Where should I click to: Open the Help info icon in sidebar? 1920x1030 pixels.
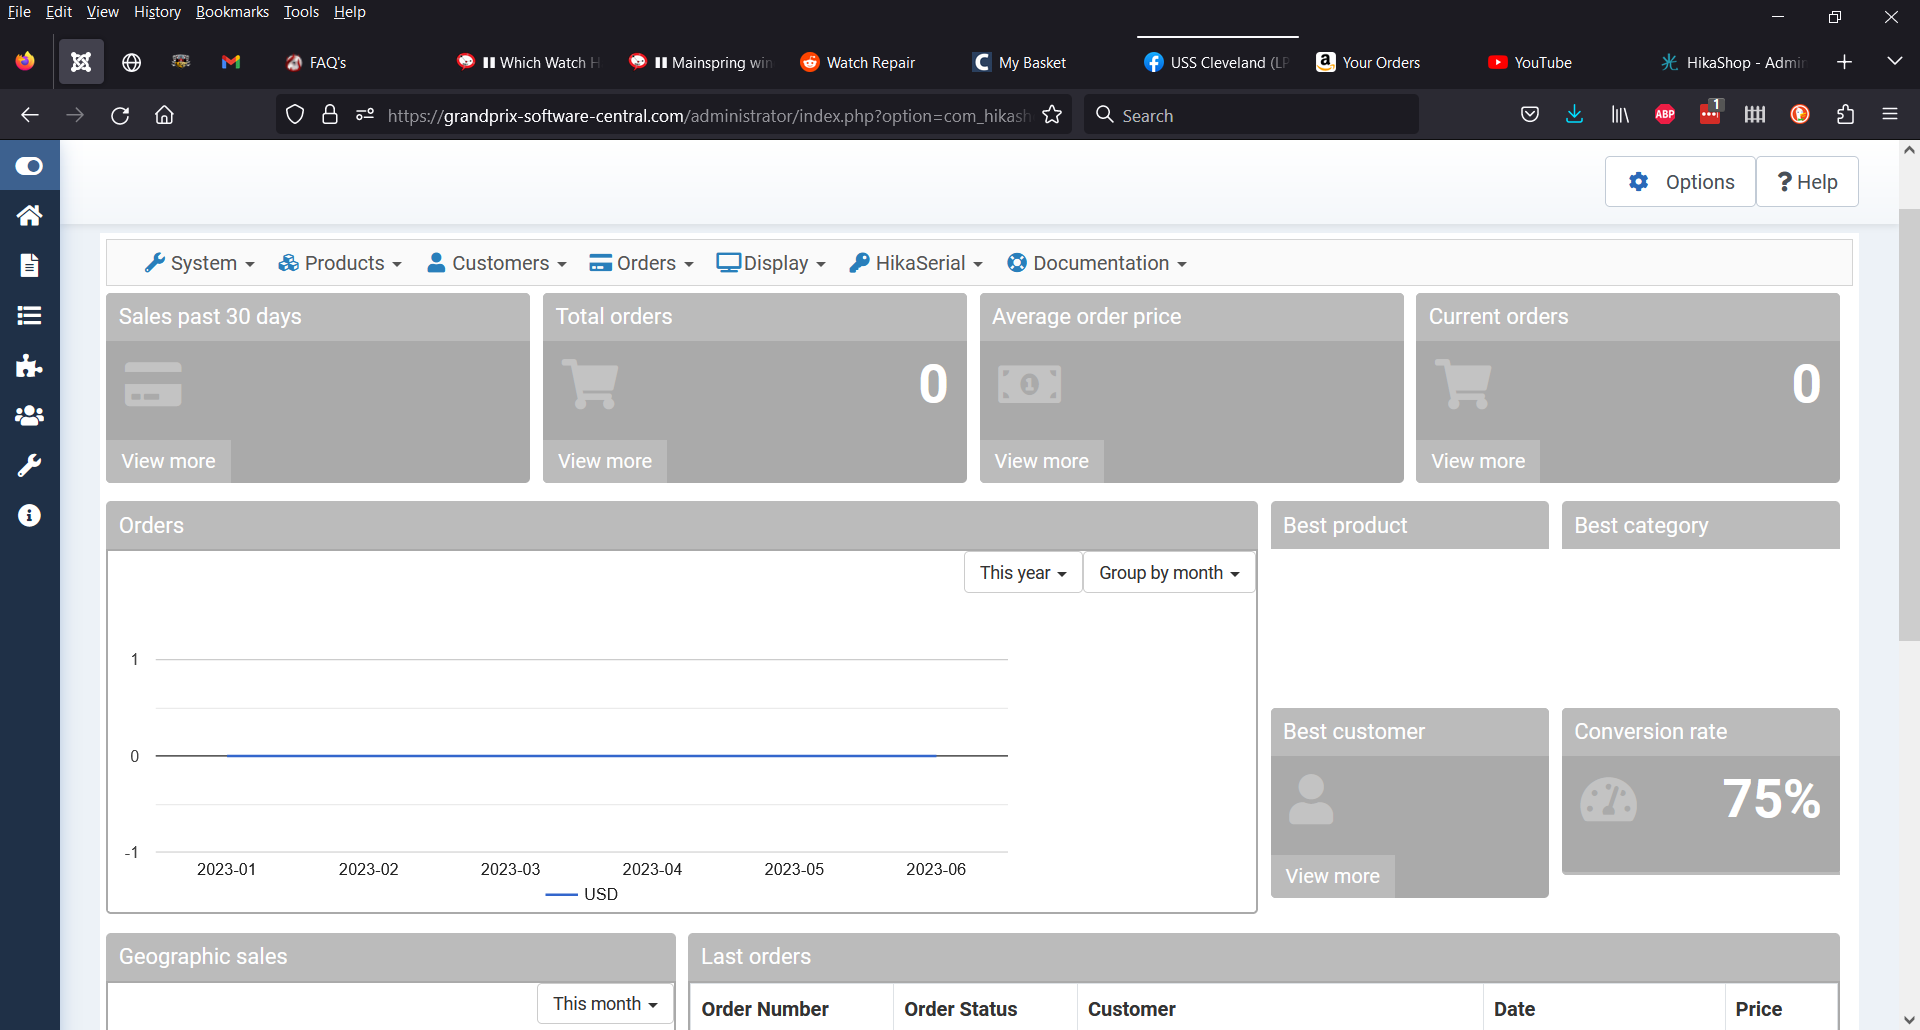(x=29, y=516)
